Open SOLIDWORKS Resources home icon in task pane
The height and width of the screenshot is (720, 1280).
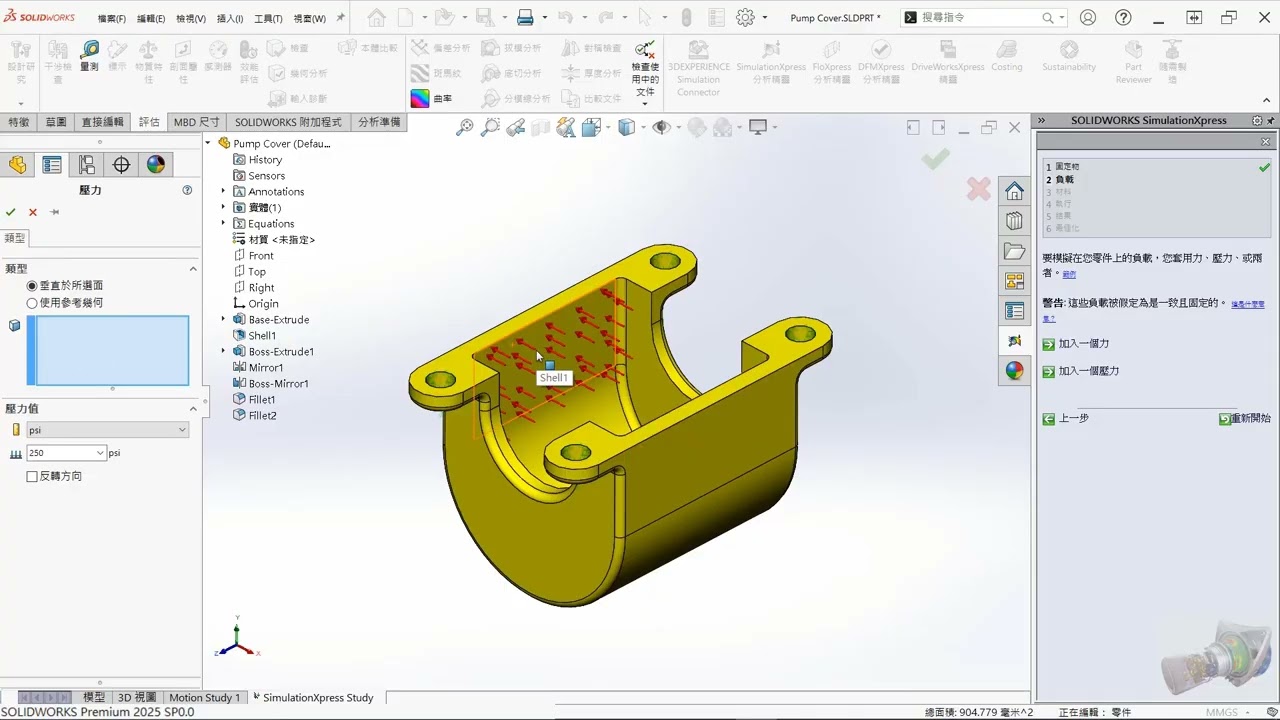click(1014, 191)
